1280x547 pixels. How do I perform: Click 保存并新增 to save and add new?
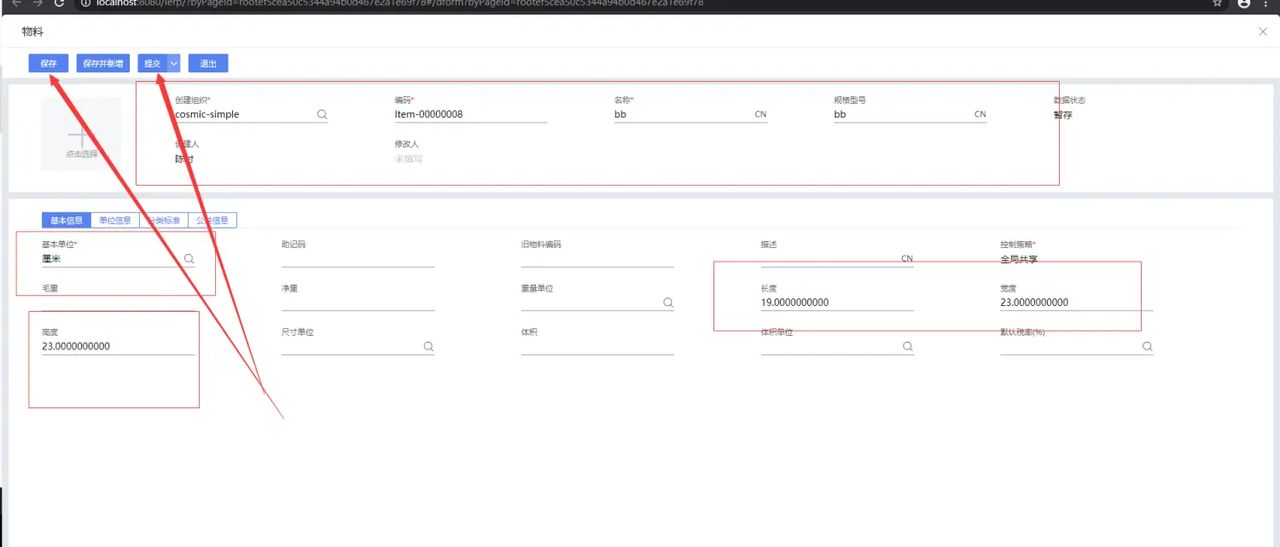coord(103,63)
